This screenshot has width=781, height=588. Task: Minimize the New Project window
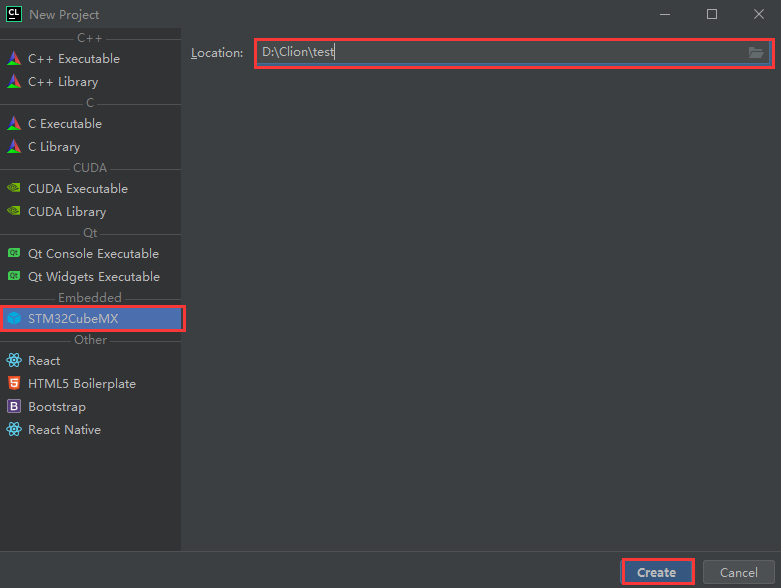click(665, 14)
